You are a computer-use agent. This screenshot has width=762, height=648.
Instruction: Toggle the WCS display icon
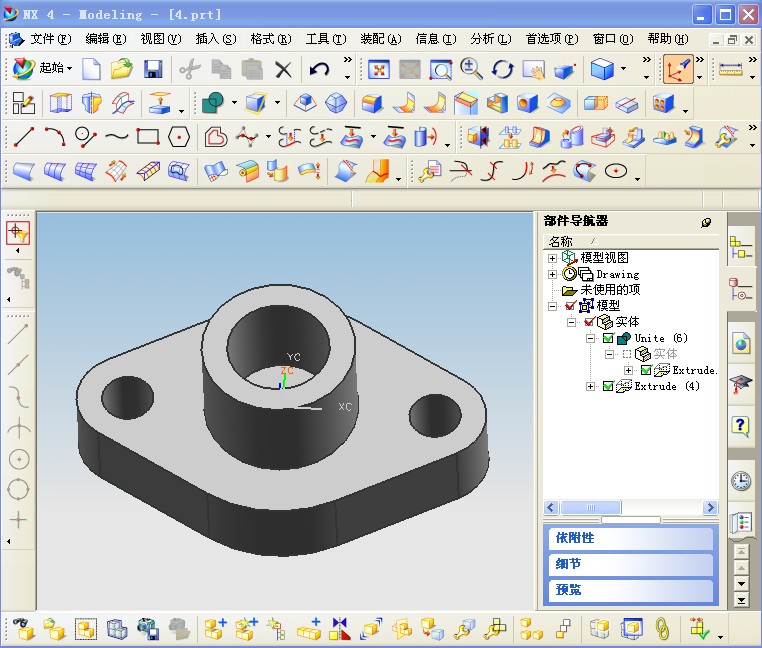pos(678,70)
